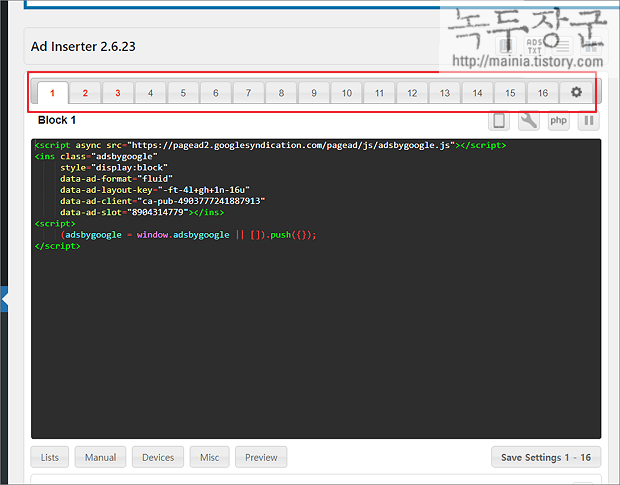Click the data-ad-client code line
Viewport: 620px width, 485px height.
(163, 201)
